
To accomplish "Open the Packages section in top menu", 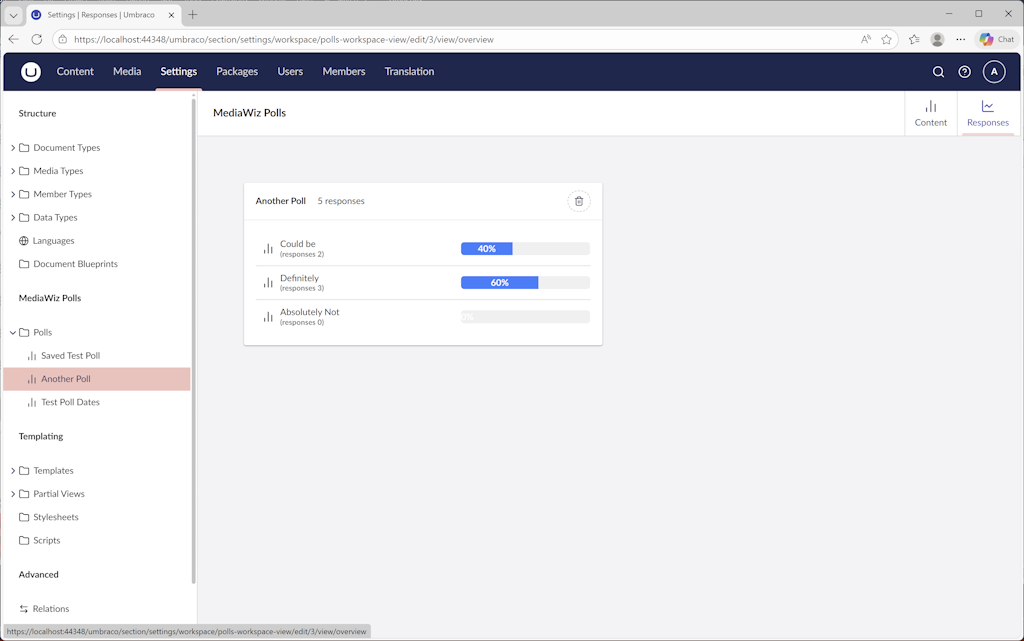I will (237, 72).
